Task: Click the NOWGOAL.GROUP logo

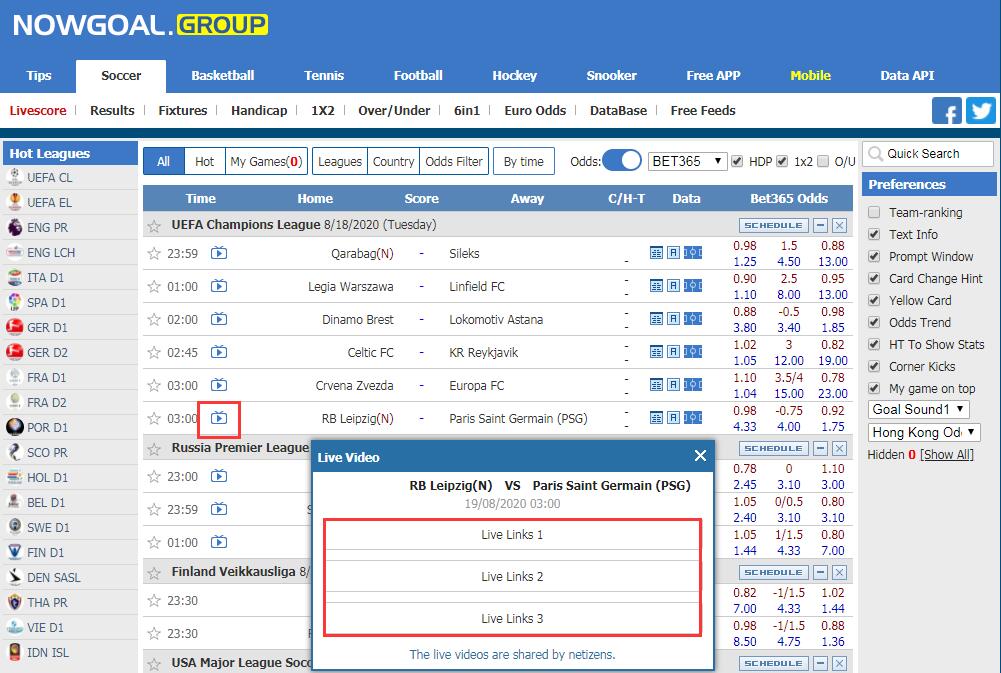Action: tap(140, 25)
